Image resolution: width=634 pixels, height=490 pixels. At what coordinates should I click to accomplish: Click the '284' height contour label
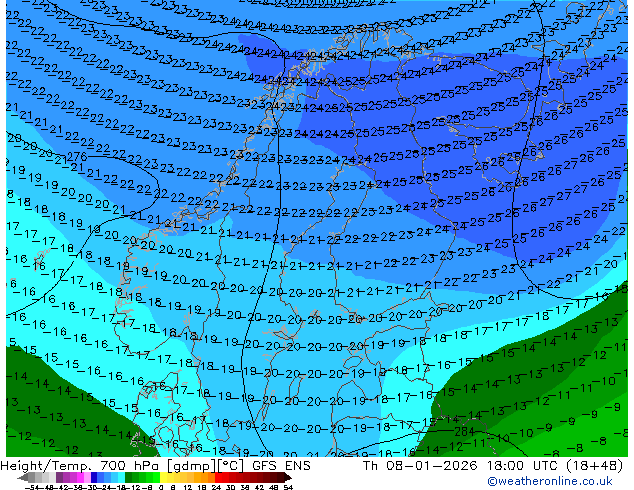pyautogui.click(x=465, y=432)
